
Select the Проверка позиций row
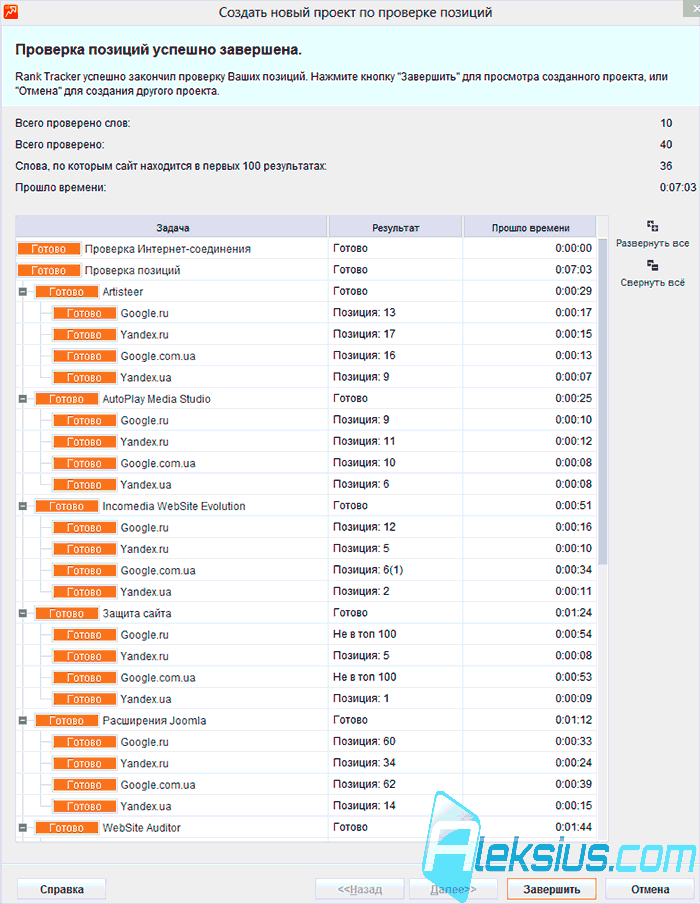click(x=306, y=270)
